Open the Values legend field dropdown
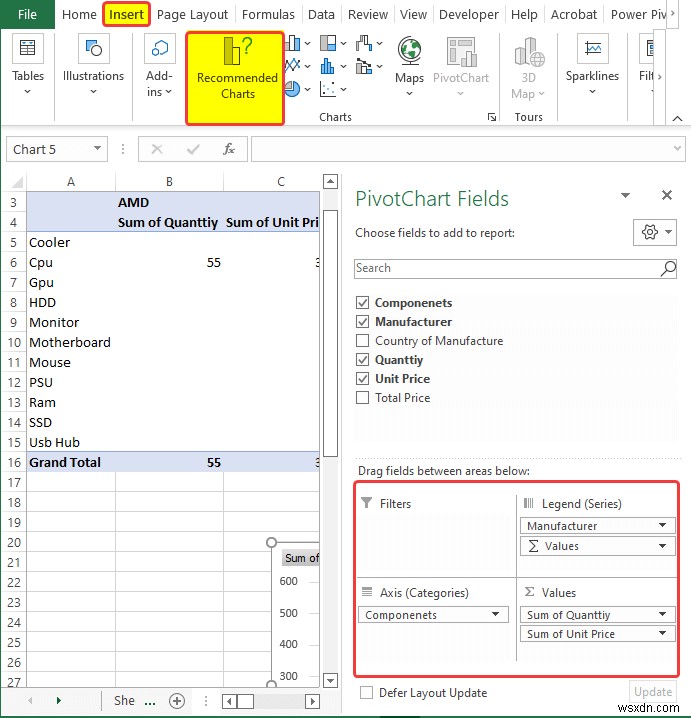 click(662, 546)
